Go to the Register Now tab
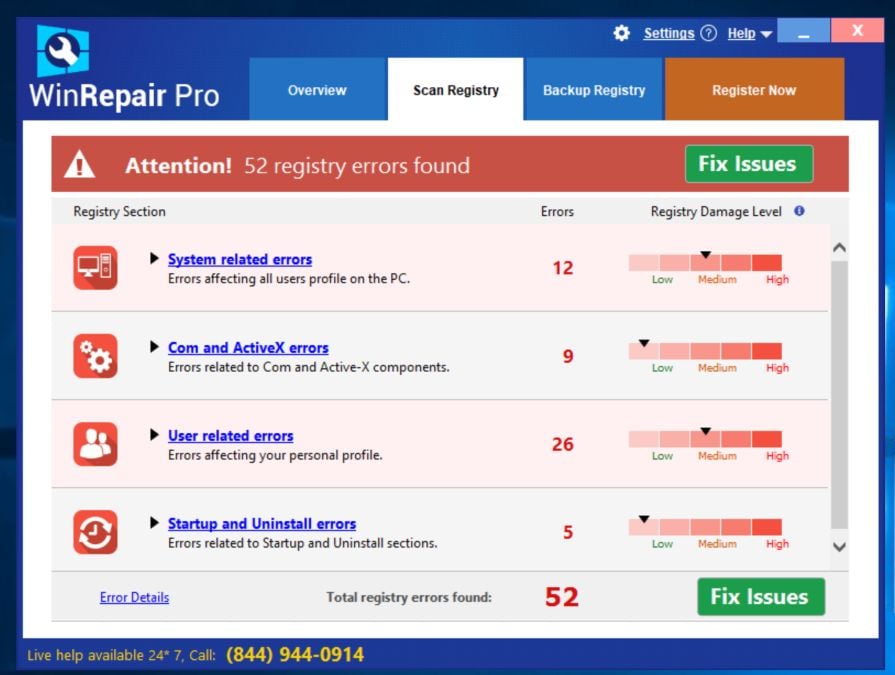895x675 pixels. tap(754, 89)
